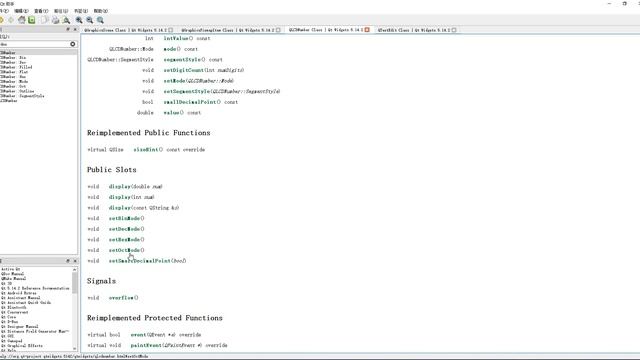Open Qt Assistant Manual in contents
Screen dimensions: 640x360
coord(21,298)
